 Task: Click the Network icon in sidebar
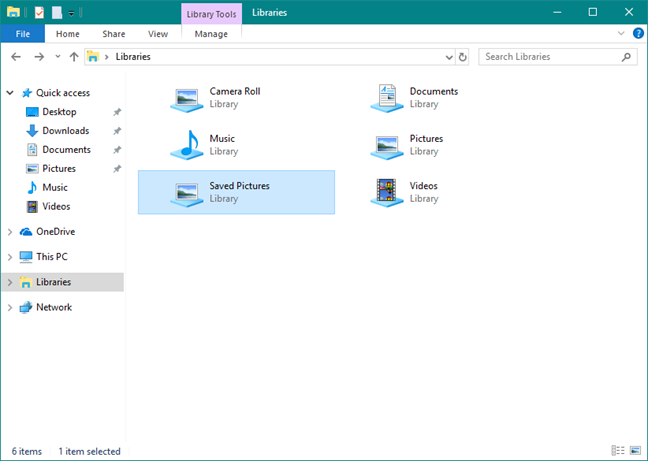(x=26, y=307)
